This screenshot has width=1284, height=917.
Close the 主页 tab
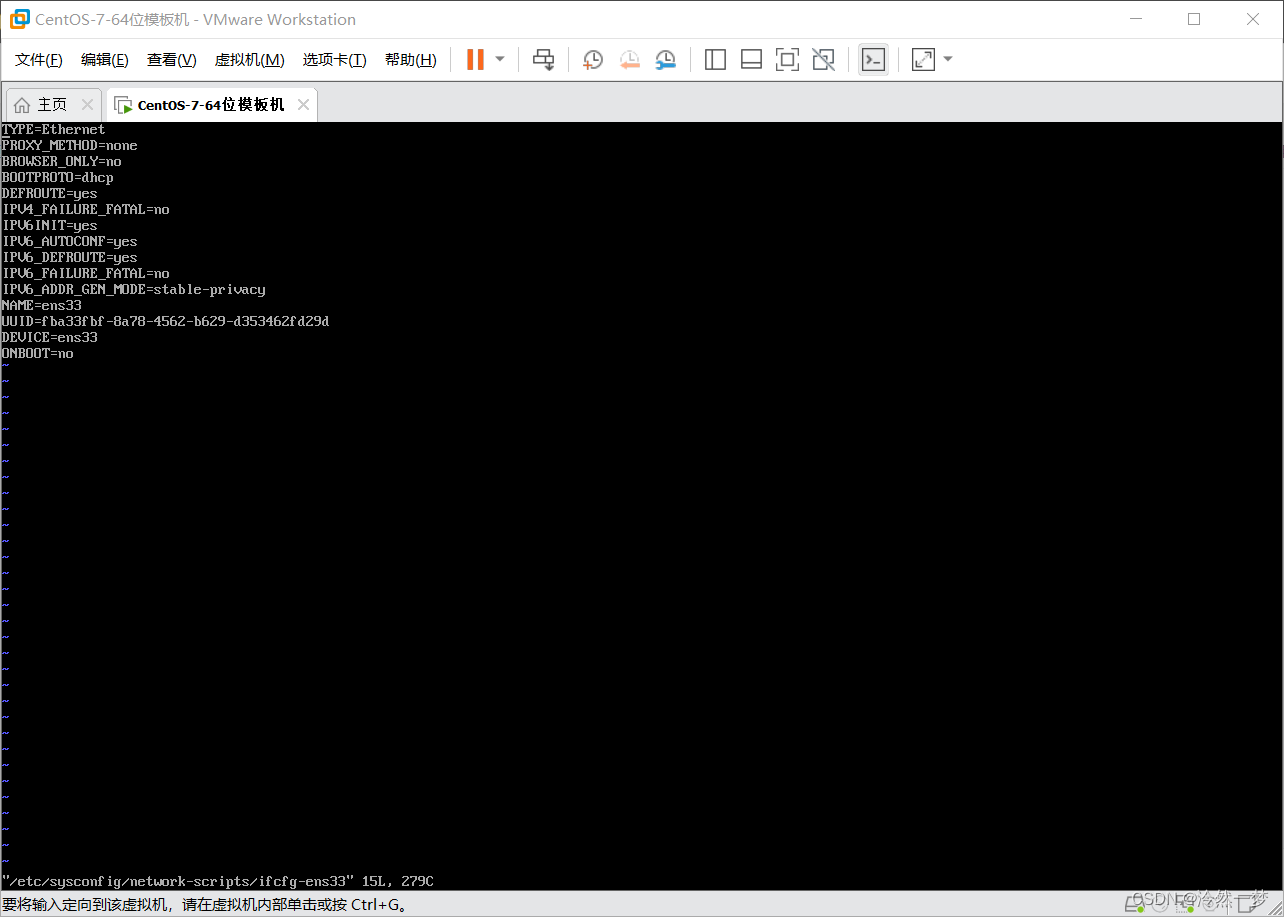87,104
